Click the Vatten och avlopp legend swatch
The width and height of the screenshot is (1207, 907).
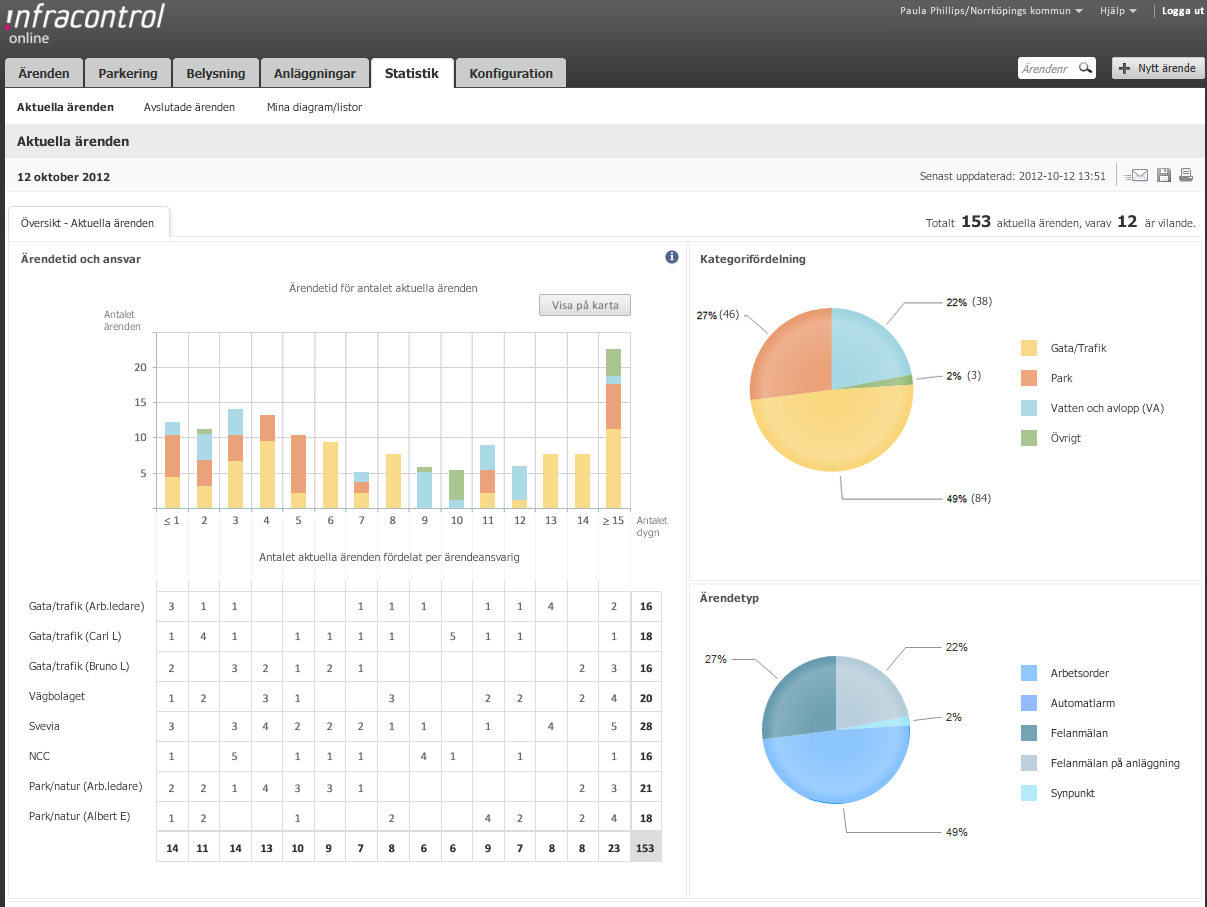point(1029,408)
